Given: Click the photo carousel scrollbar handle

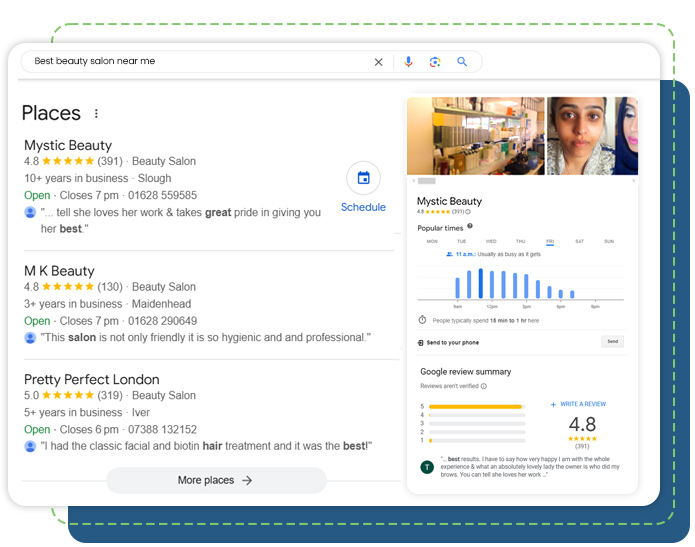Looking at the screenshot, I should tap(426, 181).
